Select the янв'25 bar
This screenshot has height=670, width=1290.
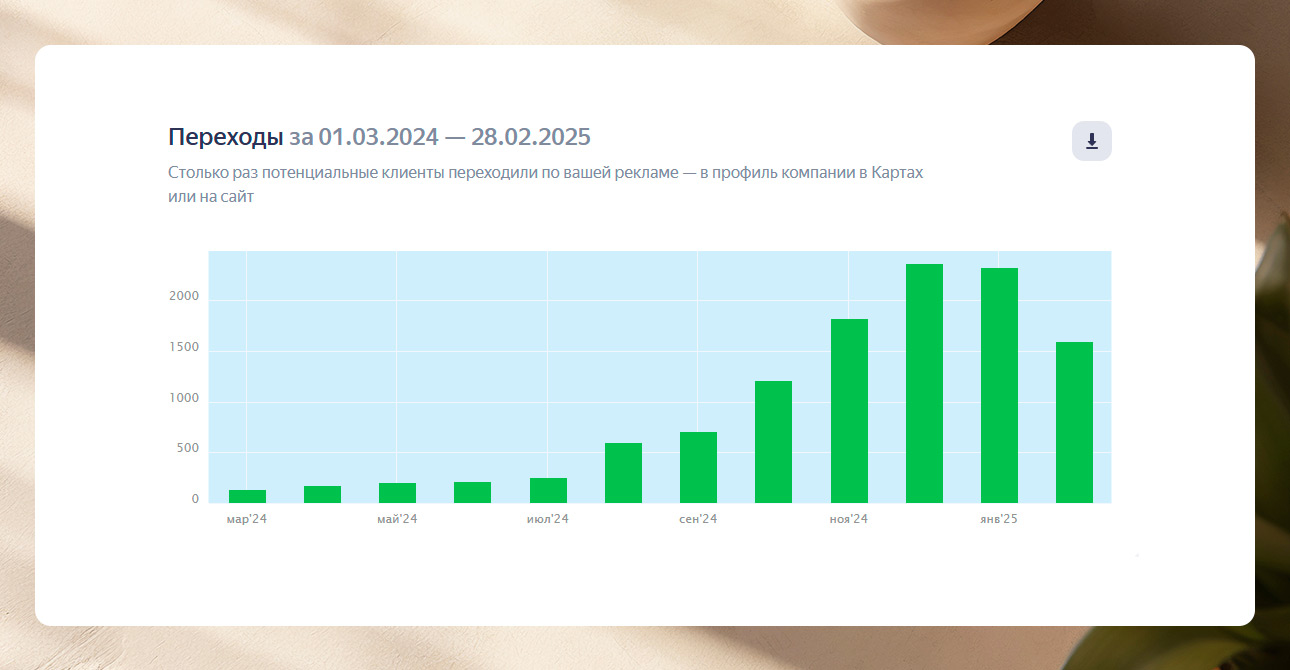(x=999, y=385)
